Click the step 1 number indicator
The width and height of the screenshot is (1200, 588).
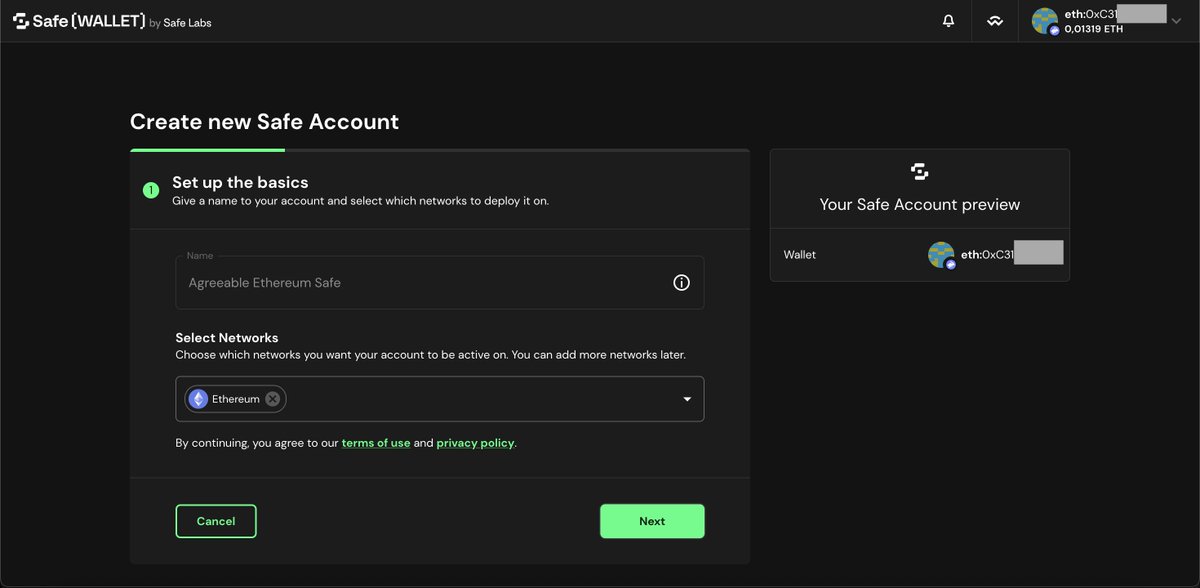[151, 190]
